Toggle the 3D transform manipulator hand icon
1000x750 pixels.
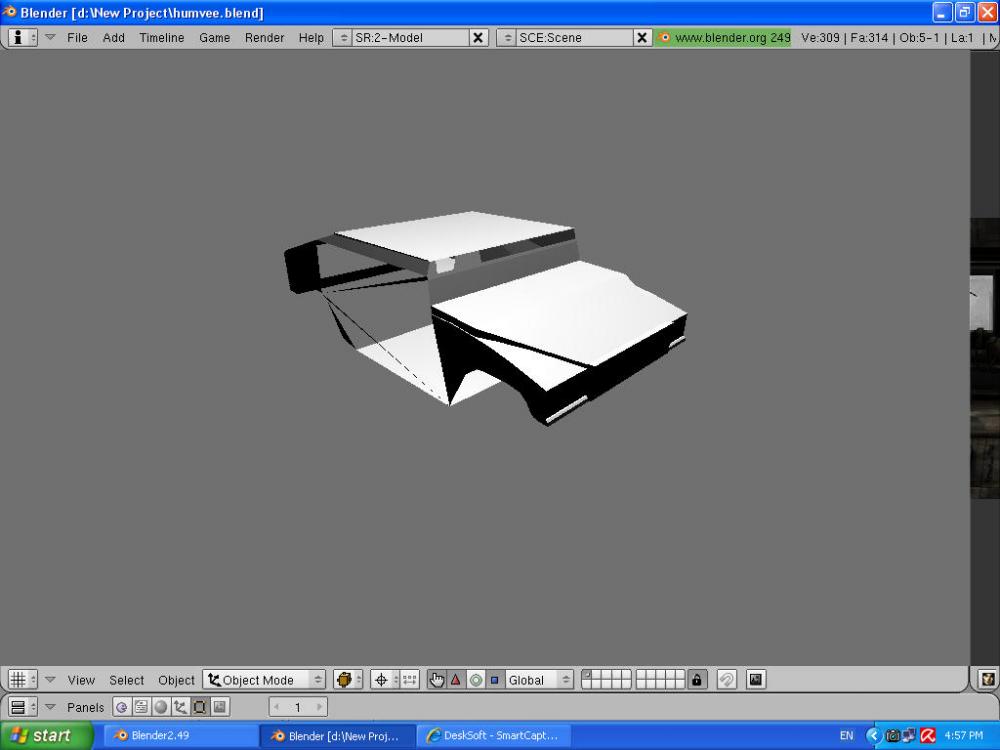click(x=437, y=680)
